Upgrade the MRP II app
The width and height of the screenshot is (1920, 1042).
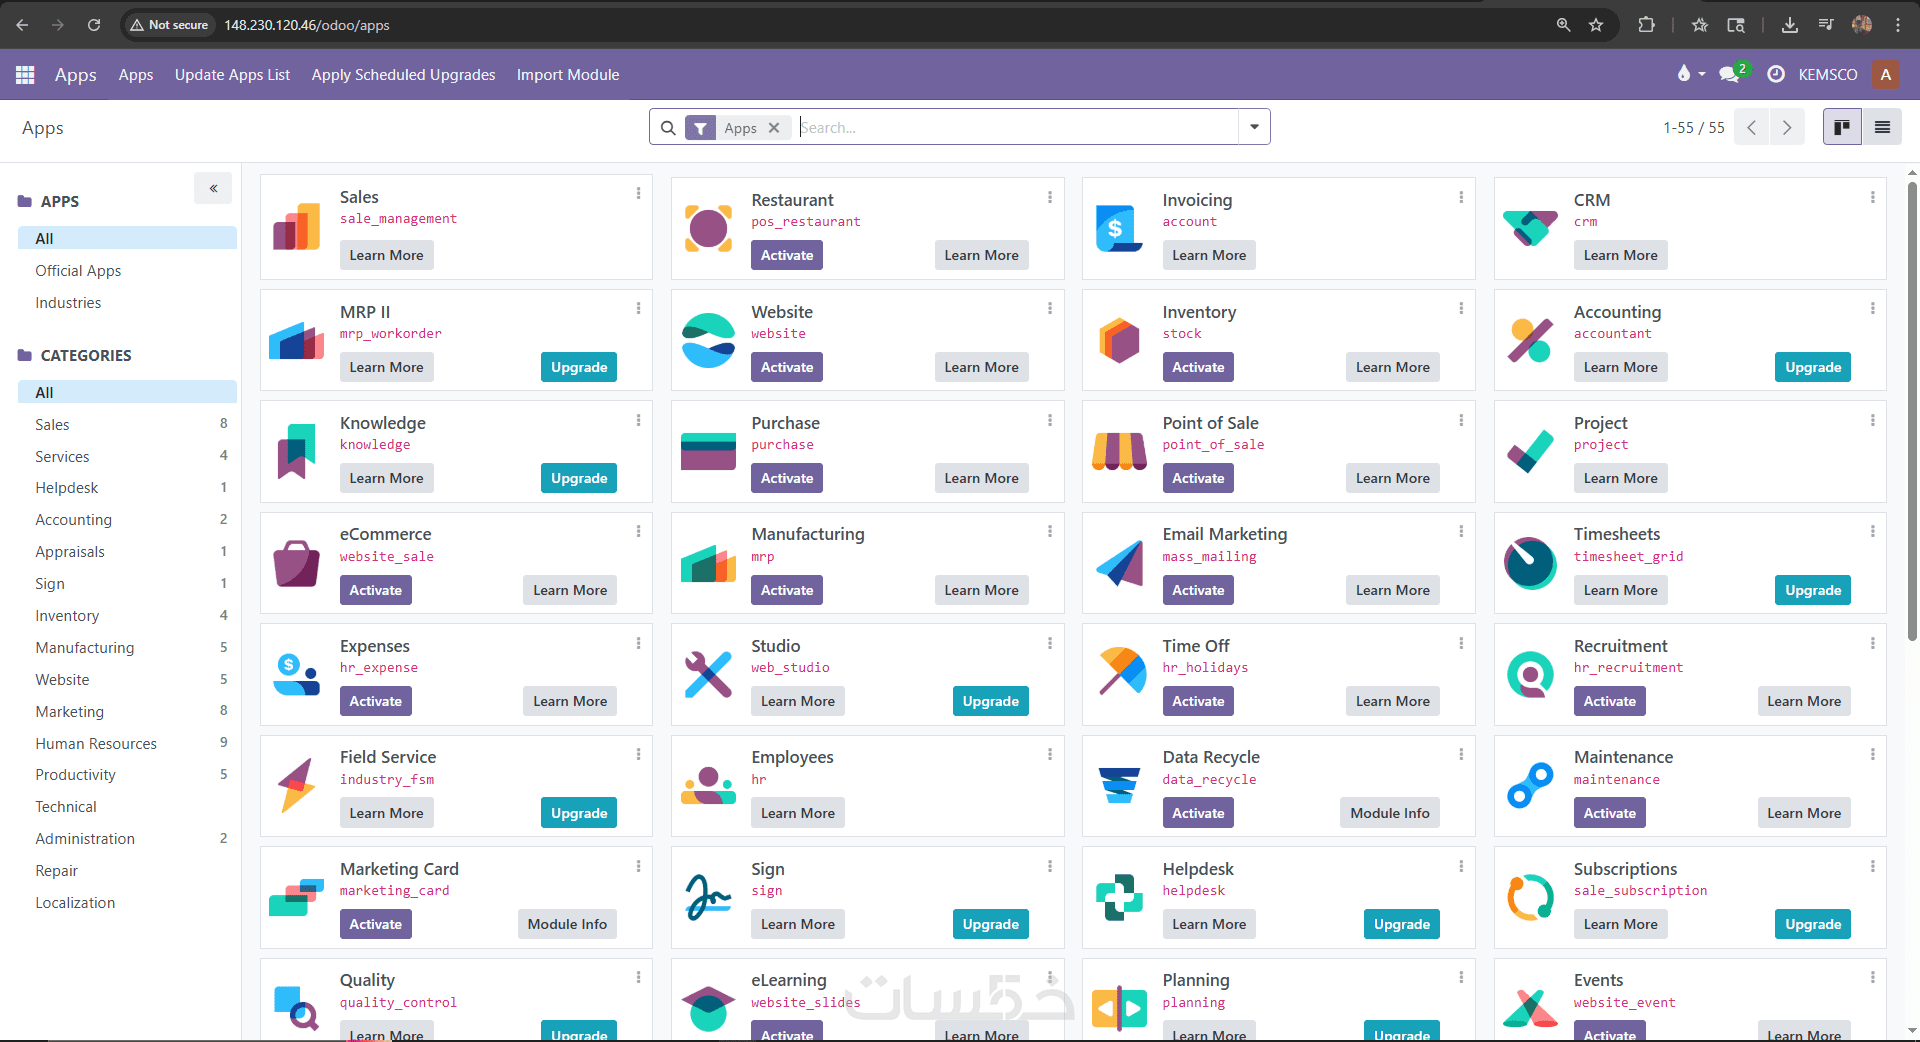tap(579, 367)
